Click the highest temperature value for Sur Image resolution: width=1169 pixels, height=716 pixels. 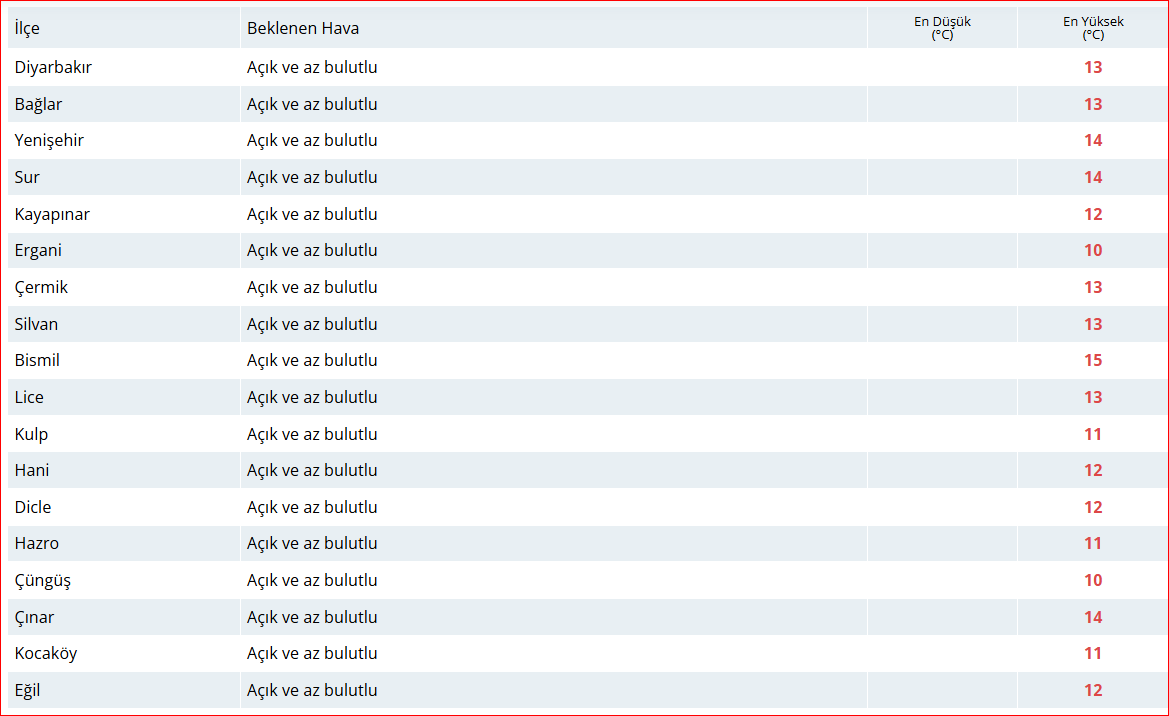click(x=1092, y=178)
